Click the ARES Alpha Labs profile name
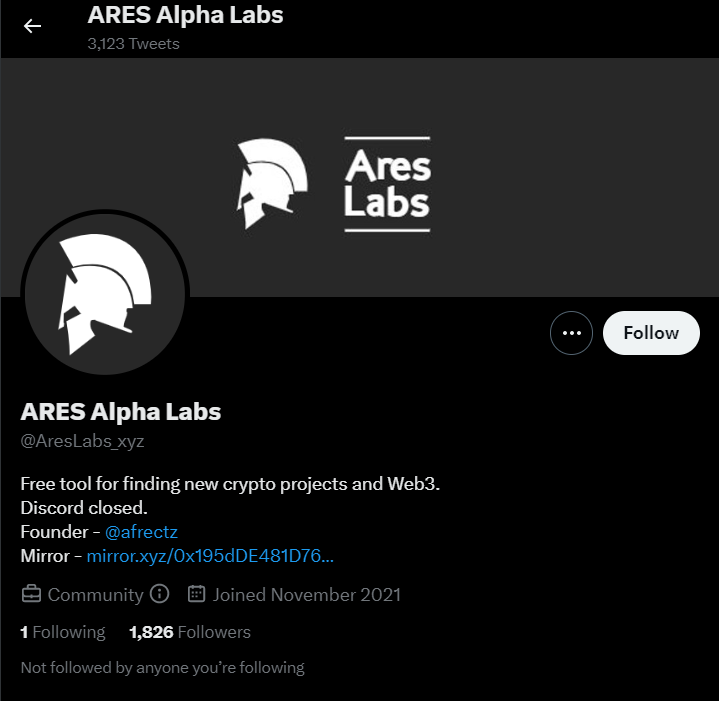Image resolution: width=719 pixels, height=701 pixels. click(121, 412)
